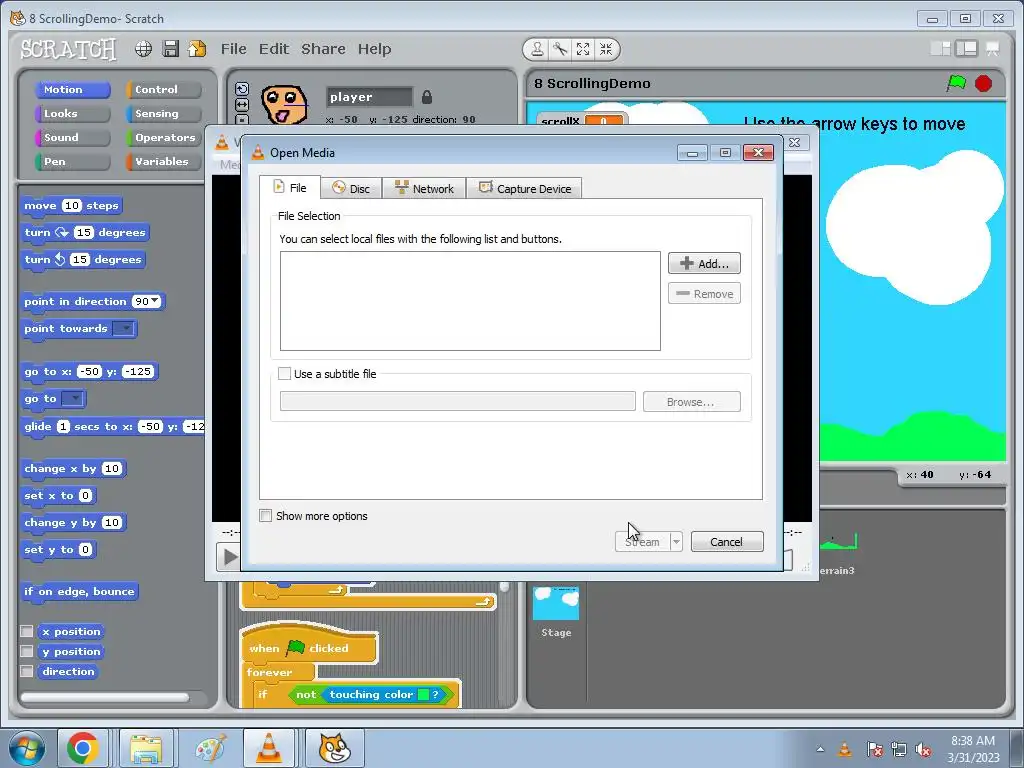Enable 'Use a subtitle file' checkbox
Screen dimensions: 1024x768
click(x=284, y=374)
